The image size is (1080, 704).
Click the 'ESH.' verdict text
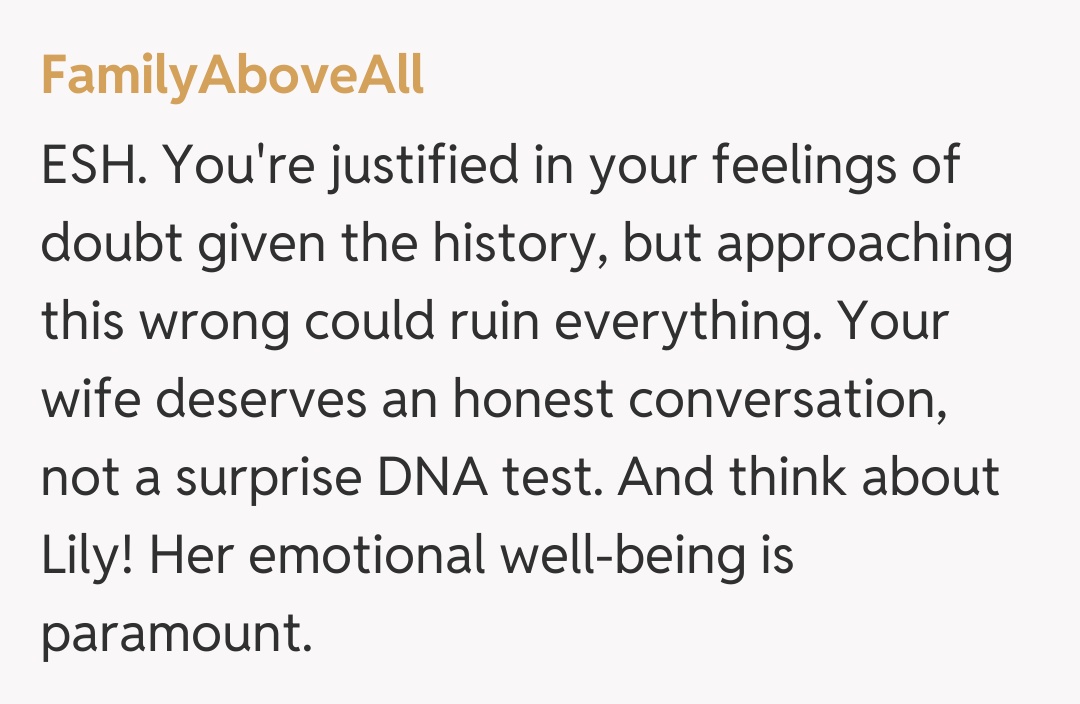(x=97, y=166)
